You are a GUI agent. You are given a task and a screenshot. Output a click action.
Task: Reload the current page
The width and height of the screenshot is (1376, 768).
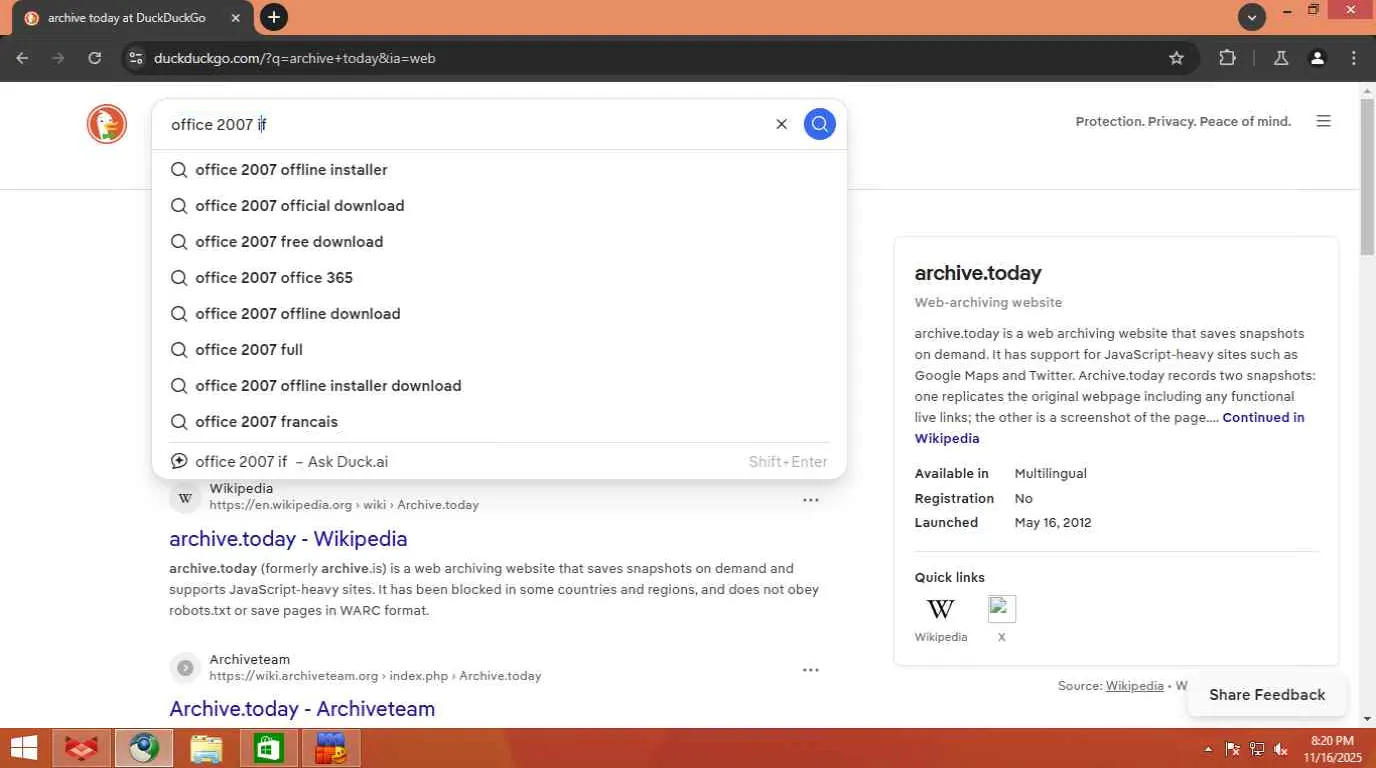[x=95, y=58]
